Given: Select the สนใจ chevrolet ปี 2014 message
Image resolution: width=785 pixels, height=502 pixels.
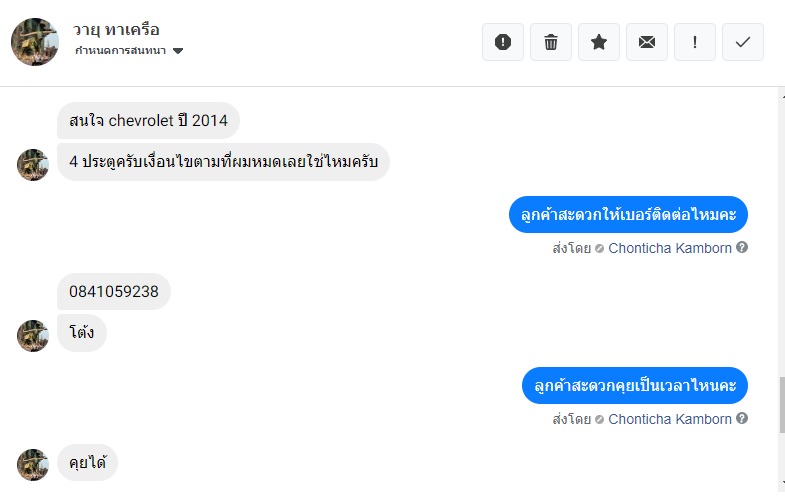Looking at the screenshot, I should click(148, 121).
